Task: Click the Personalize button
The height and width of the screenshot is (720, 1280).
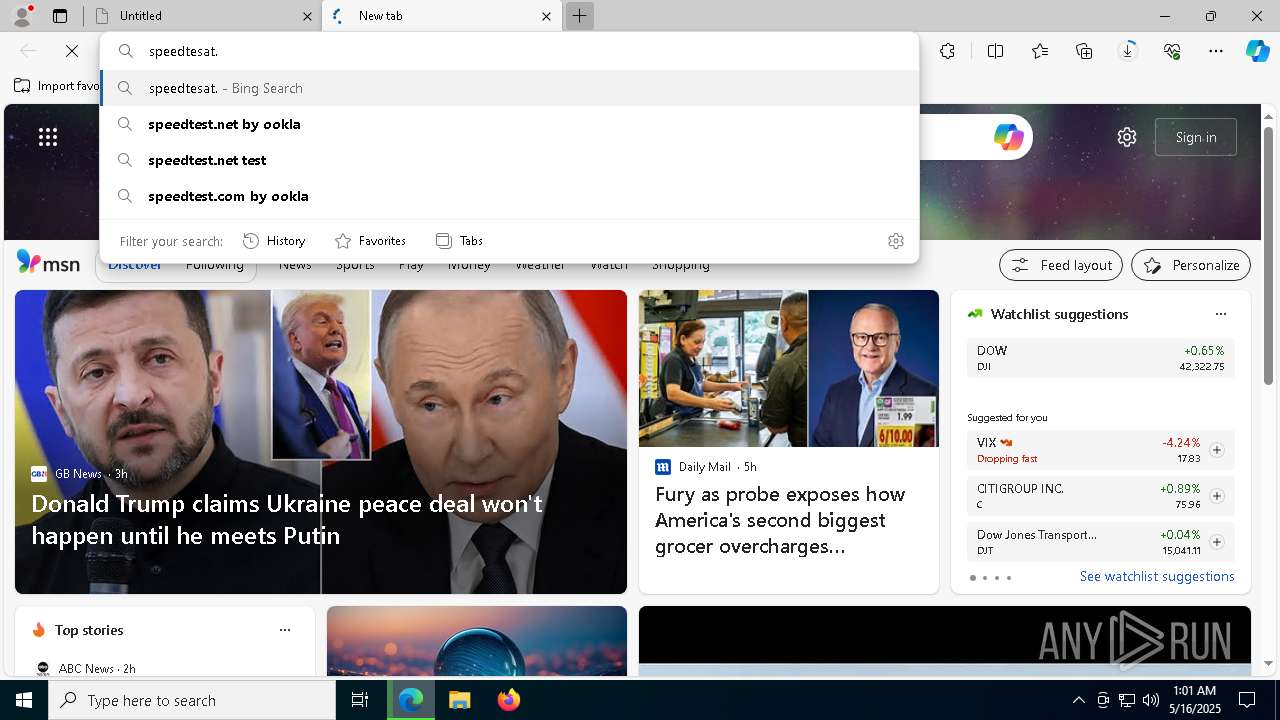Action: 1191,265
